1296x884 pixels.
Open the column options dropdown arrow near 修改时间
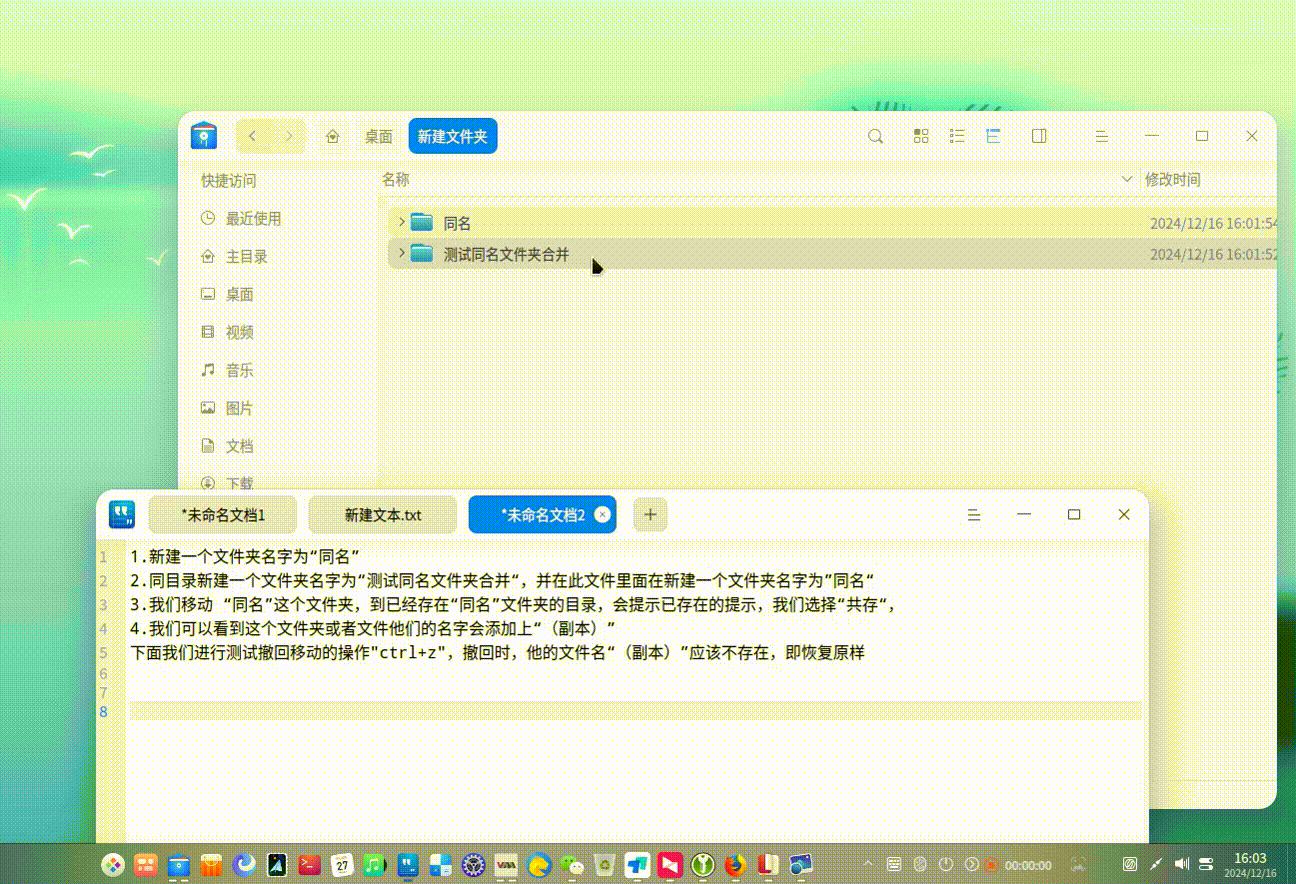pyautogui.click(x=1129, y=180)
